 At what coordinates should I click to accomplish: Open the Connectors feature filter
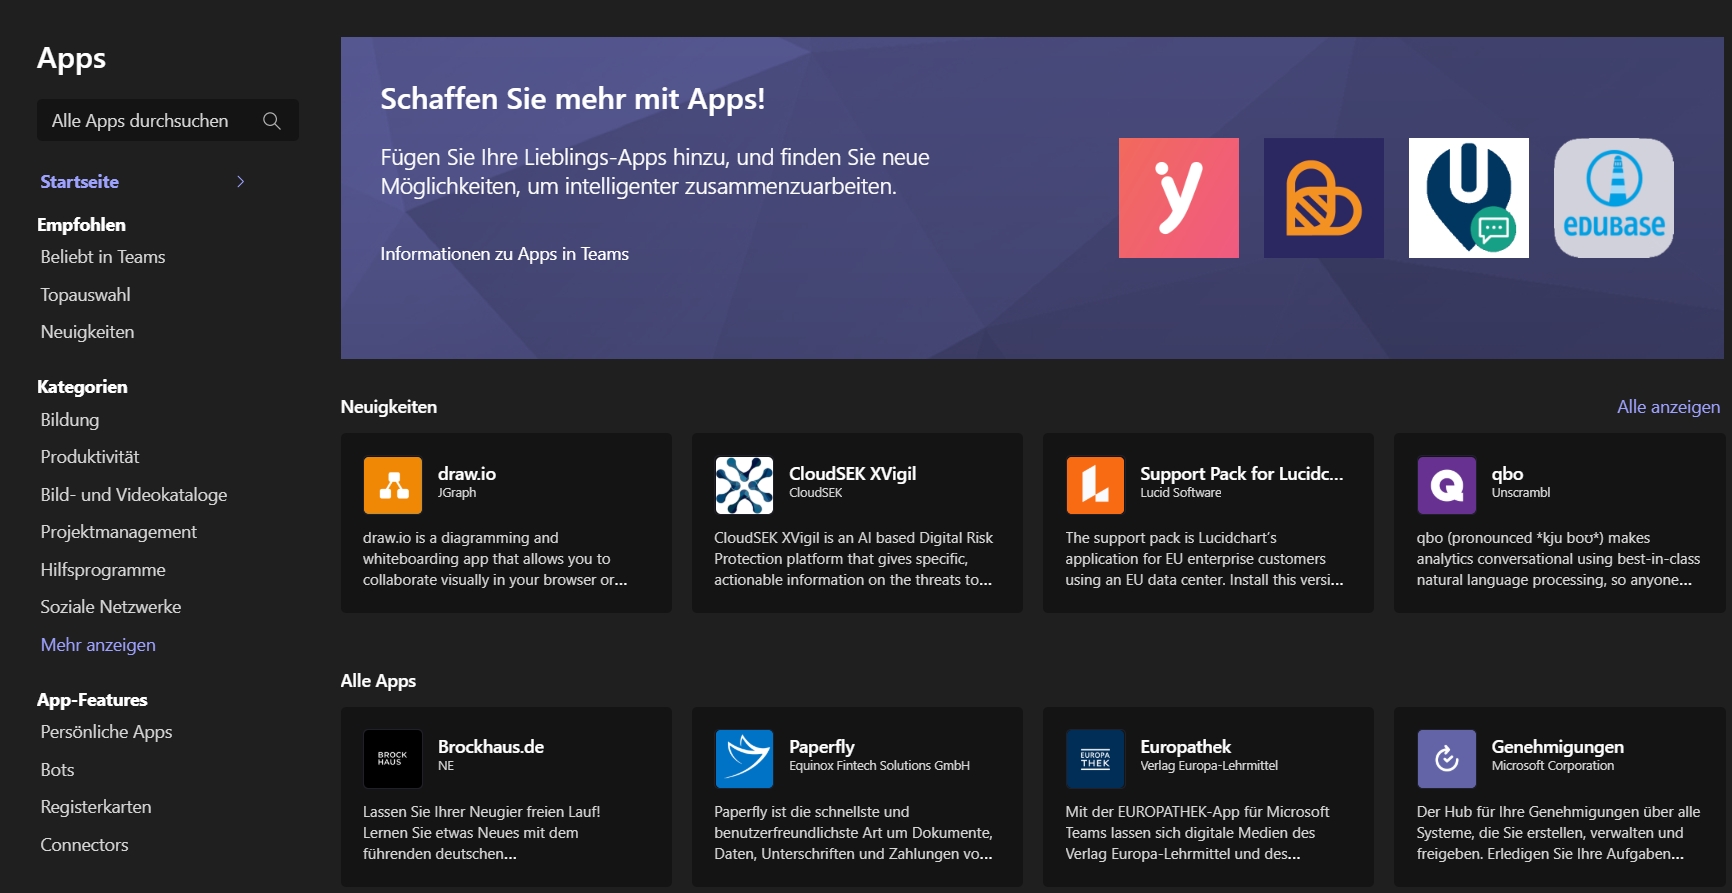[x=84, y=845]
